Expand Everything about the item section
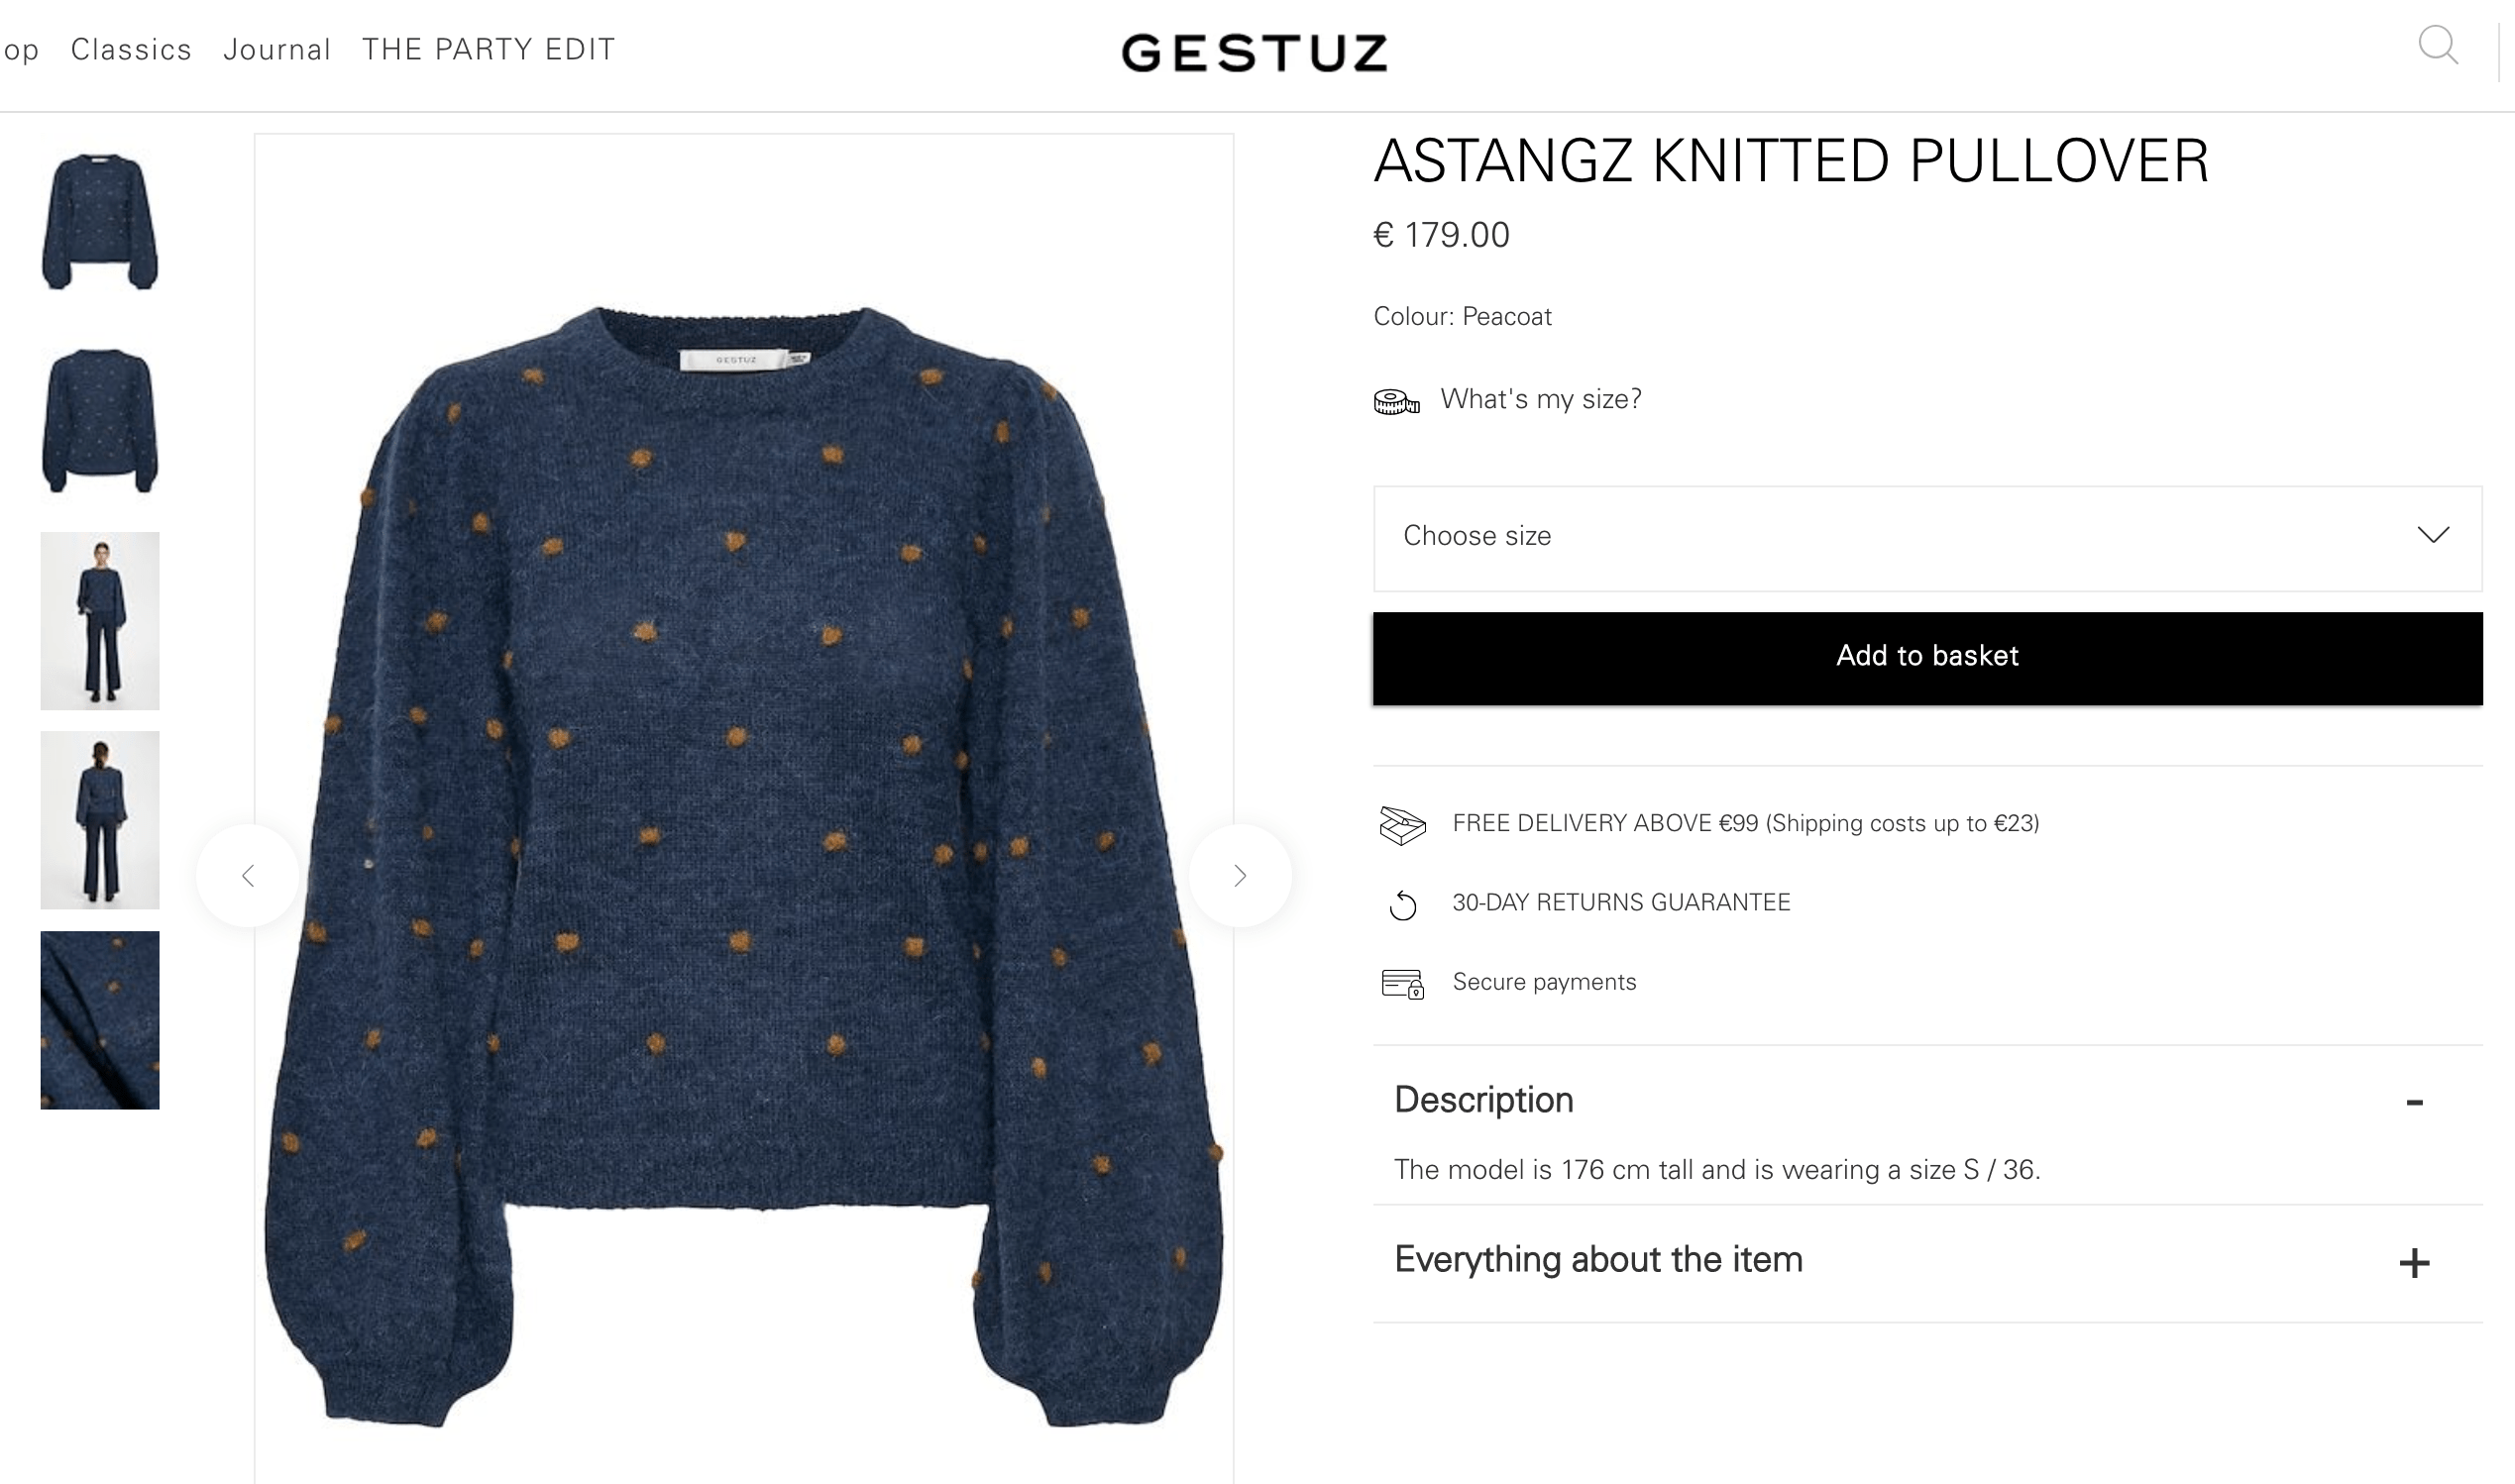The height and width of the screenshot is (1484, 2515). 2414,1263
